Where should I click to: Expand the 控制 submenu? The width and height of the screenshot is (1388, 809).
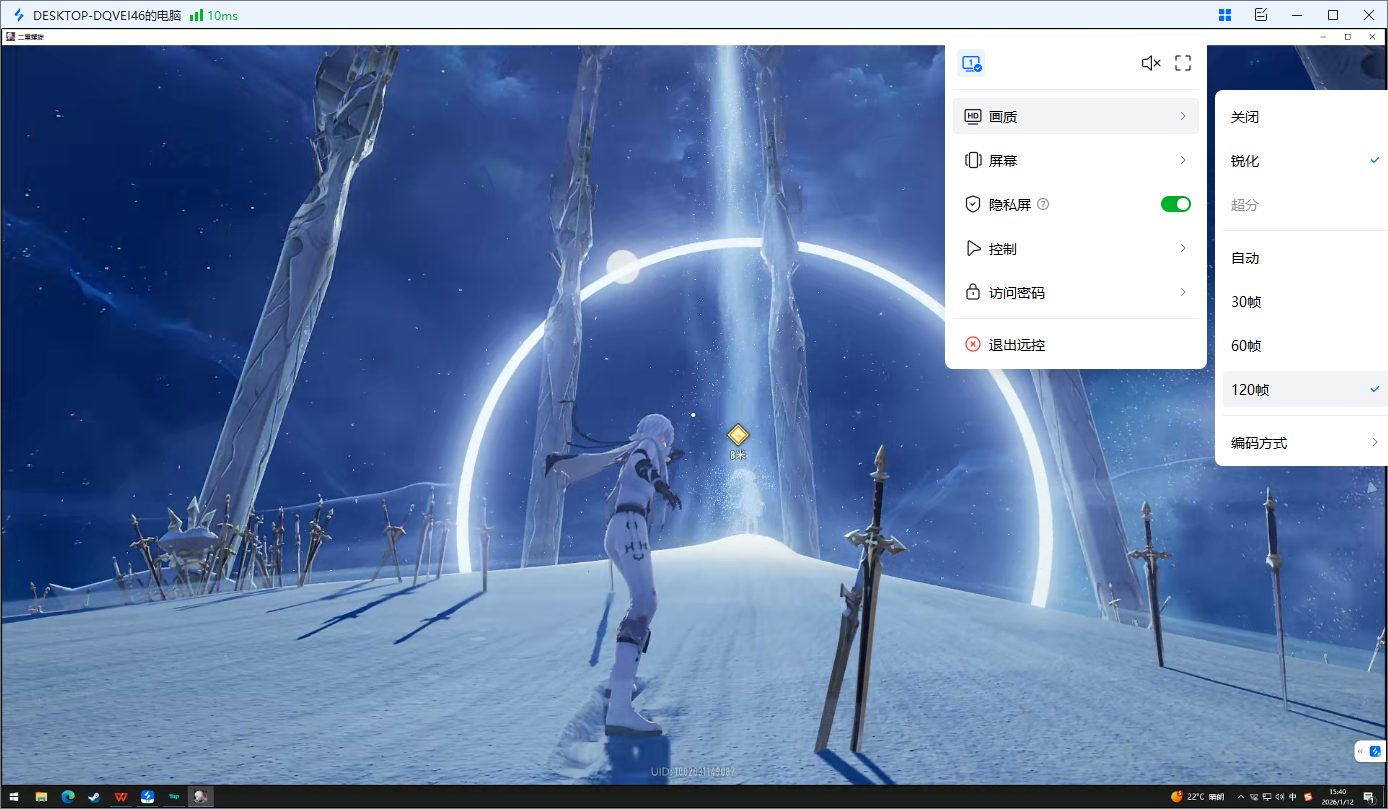pos(1075,248)
